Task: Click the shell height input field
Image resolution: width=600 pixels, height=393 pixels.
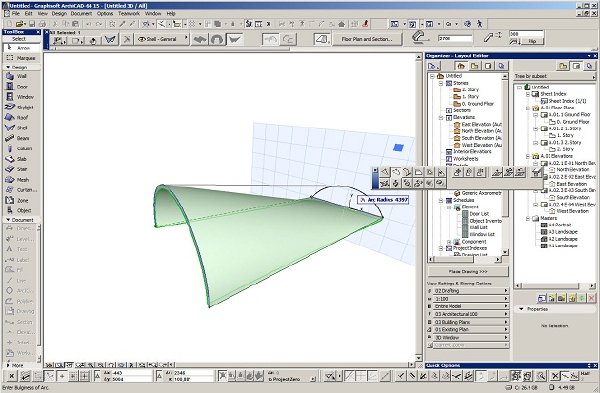Action: [455, 39]
